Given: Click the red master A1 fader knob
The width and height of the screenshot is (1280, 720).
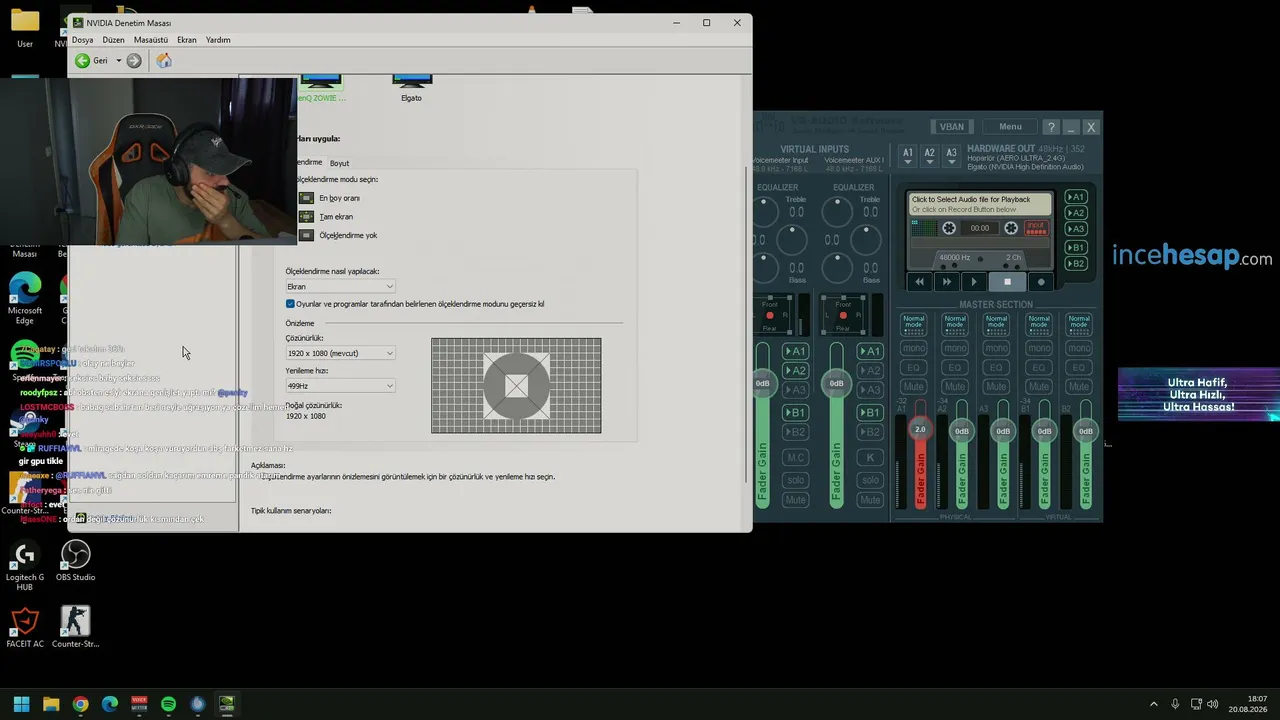Looking at the screenshot, I should click(920, 430).
